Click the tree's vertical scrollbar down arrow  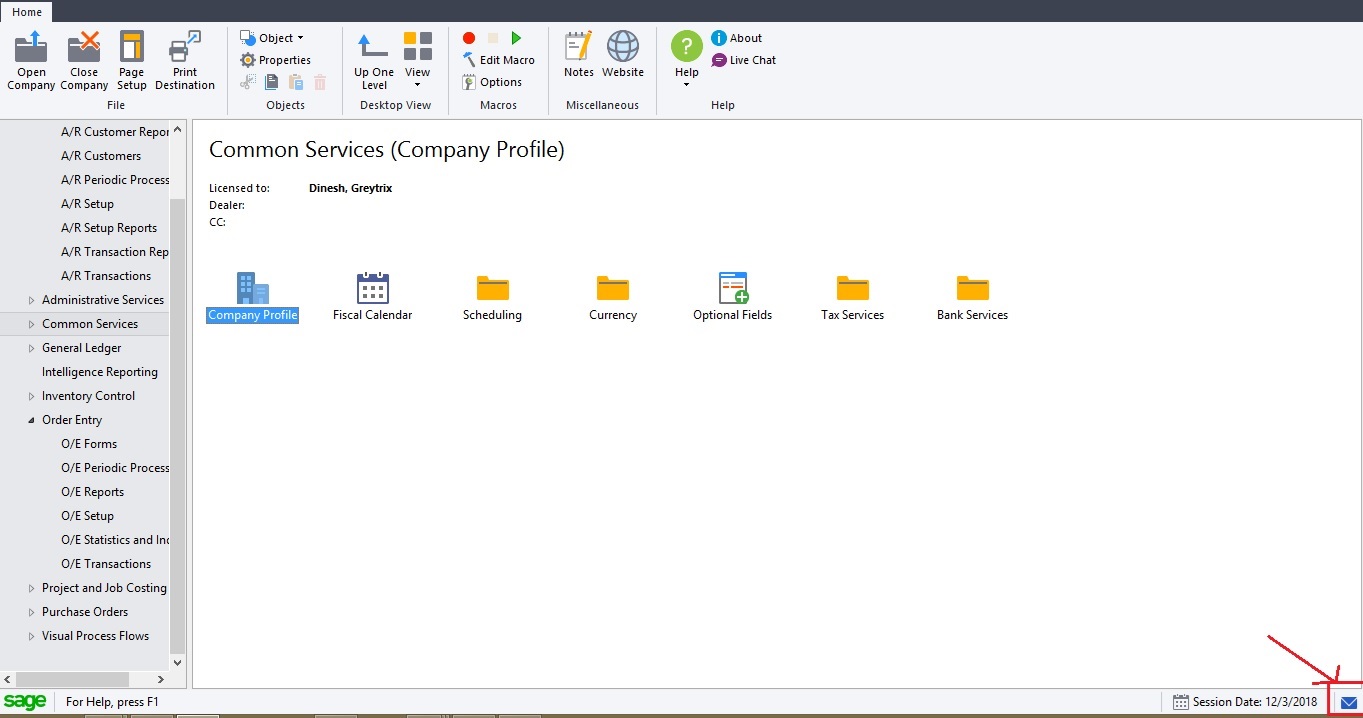pyautogui.click(x=178, y=662)
